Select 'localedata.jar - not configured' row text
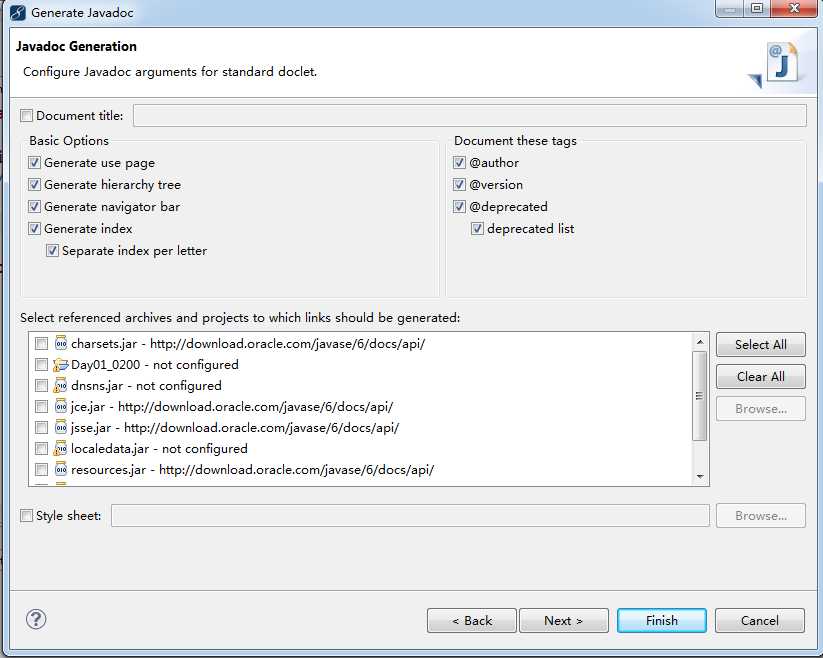 point(159,449)
